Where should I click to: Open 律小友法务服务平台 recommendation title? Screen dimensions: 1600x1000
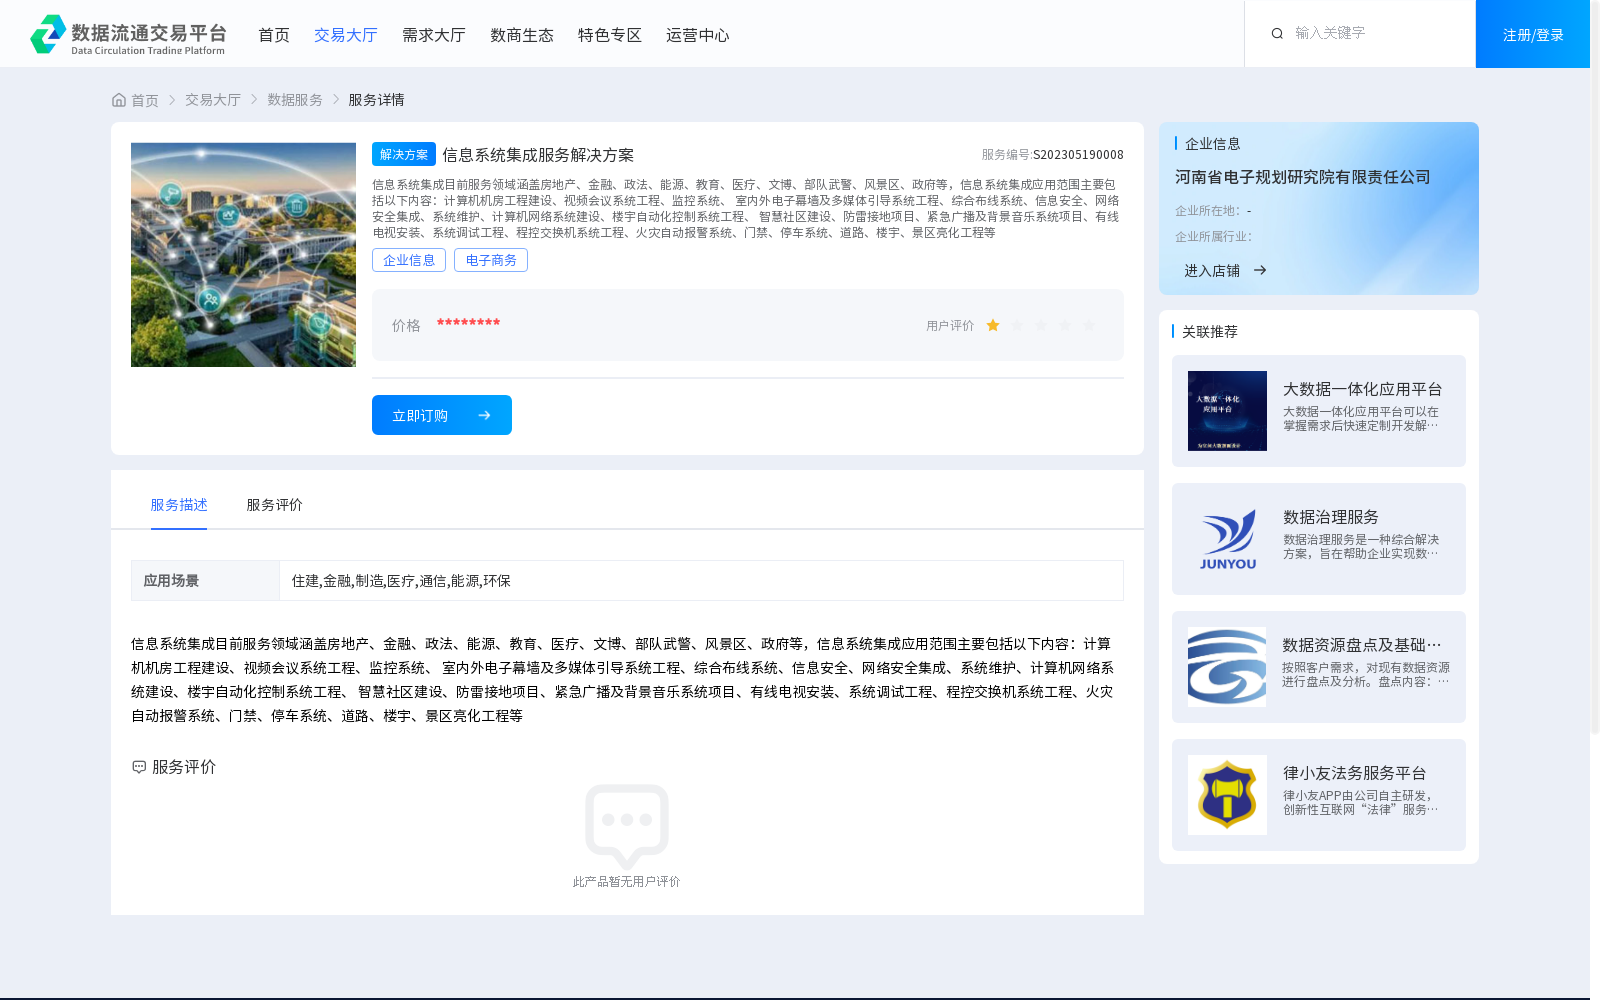(1355, 773)
